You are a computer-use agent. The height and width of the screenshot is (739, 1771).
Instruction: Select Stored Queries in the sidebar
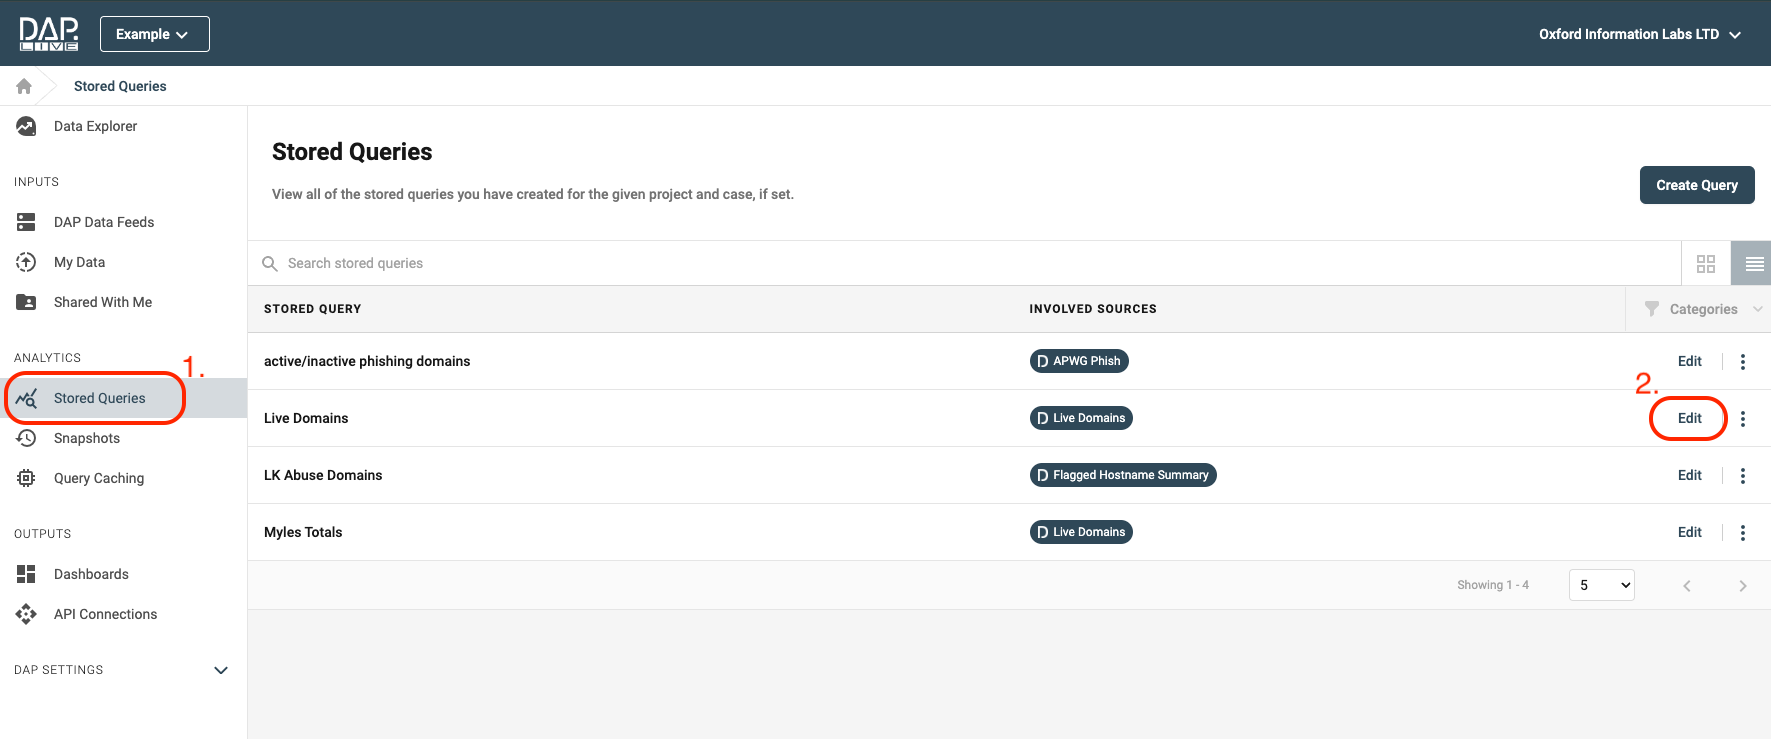pos(99,398)
